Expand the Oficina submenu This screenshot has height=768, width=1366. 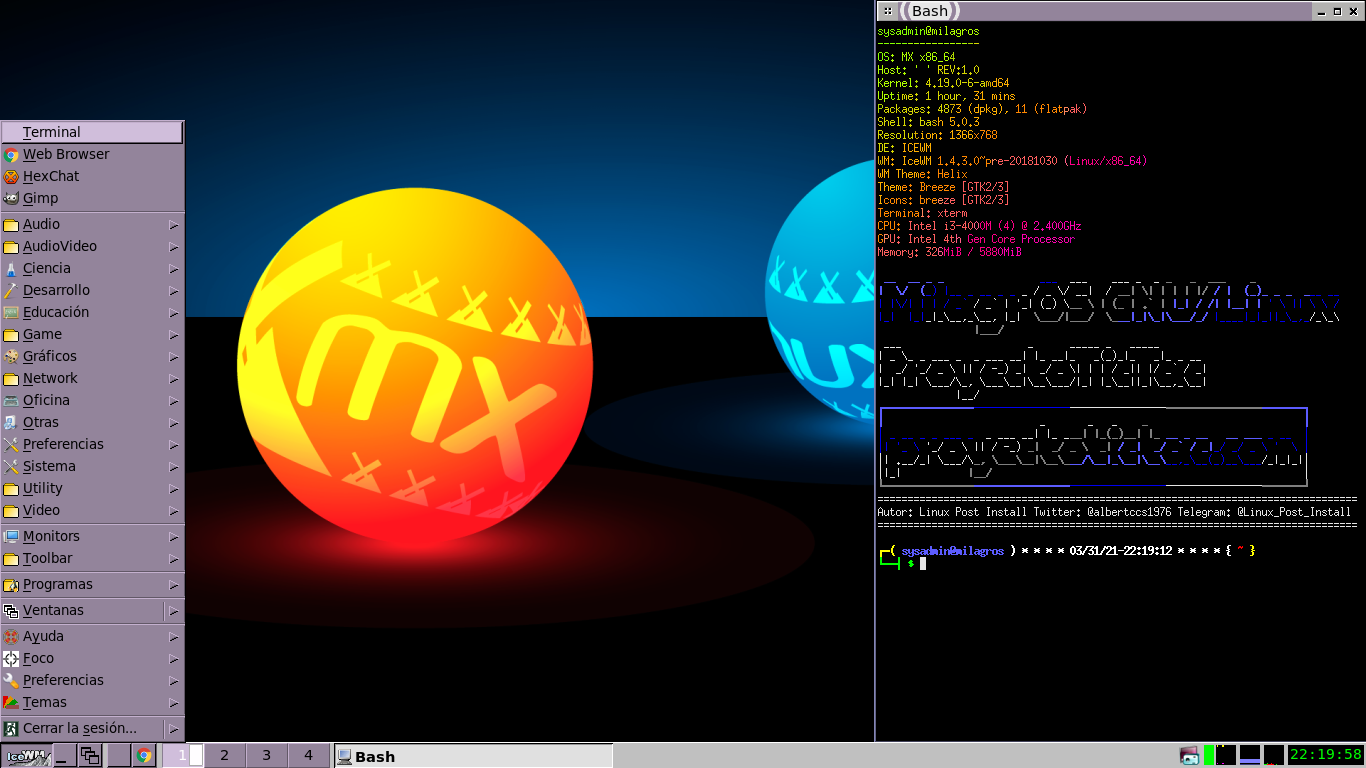(46, 400)
